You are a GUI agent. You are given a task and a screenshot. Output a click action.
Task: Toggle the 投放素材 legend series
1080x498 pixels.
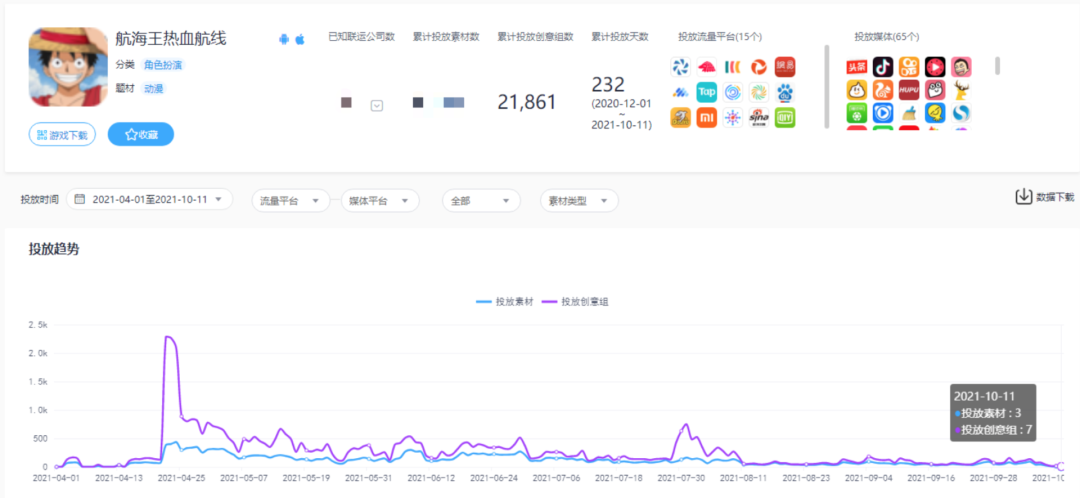(x=505, y=302)
